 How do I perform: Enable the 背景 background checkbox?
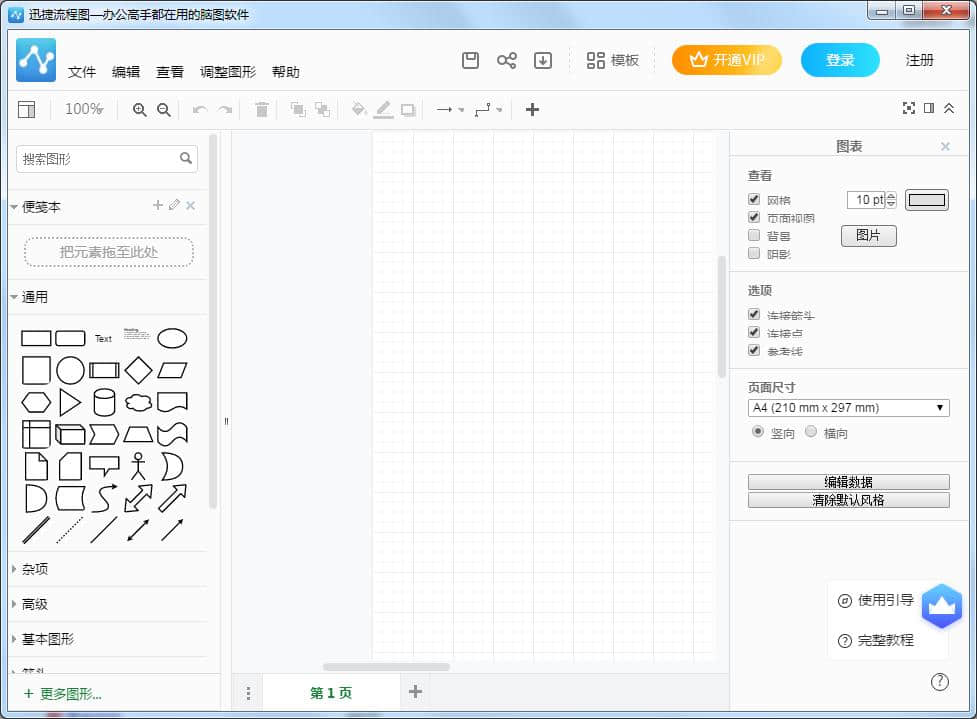(755, 236)
